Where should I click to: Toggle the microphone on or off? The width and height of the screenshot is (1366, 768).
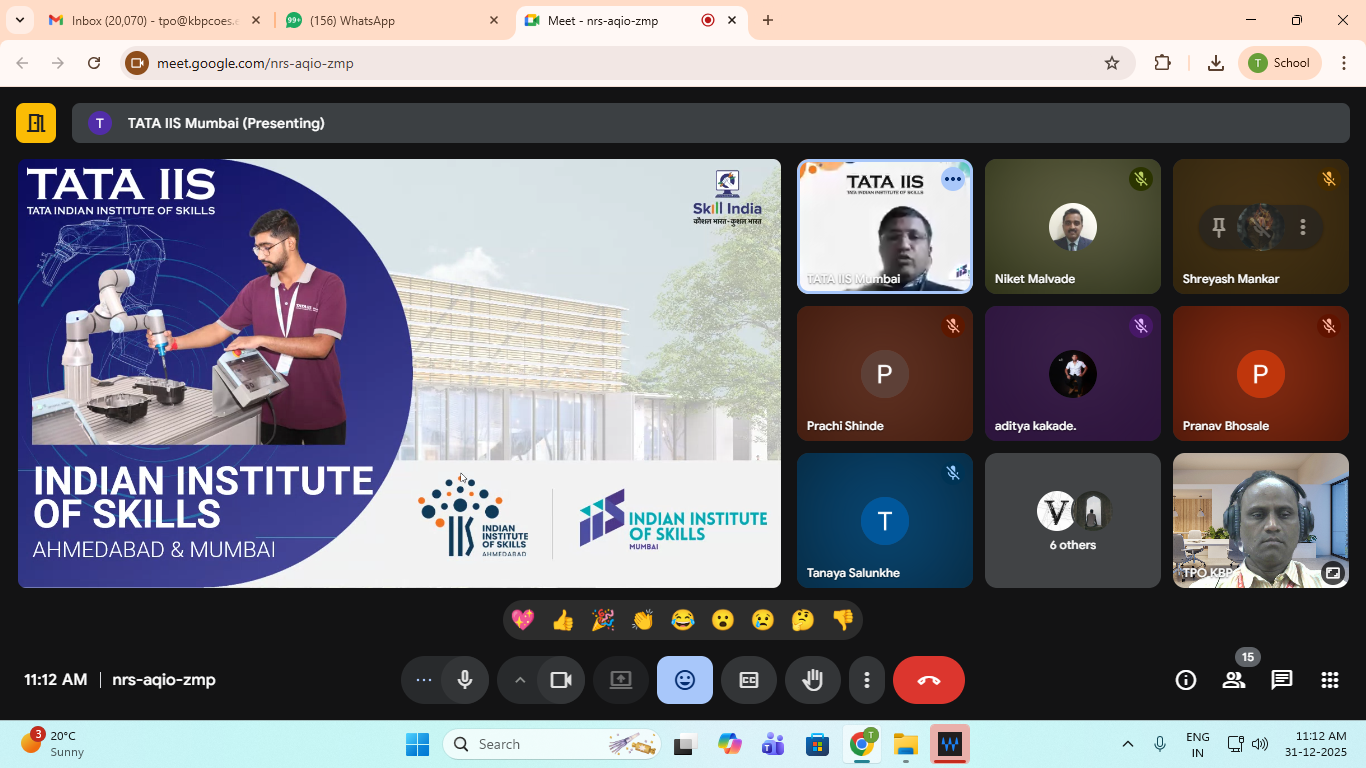click(x=464, y=680)
